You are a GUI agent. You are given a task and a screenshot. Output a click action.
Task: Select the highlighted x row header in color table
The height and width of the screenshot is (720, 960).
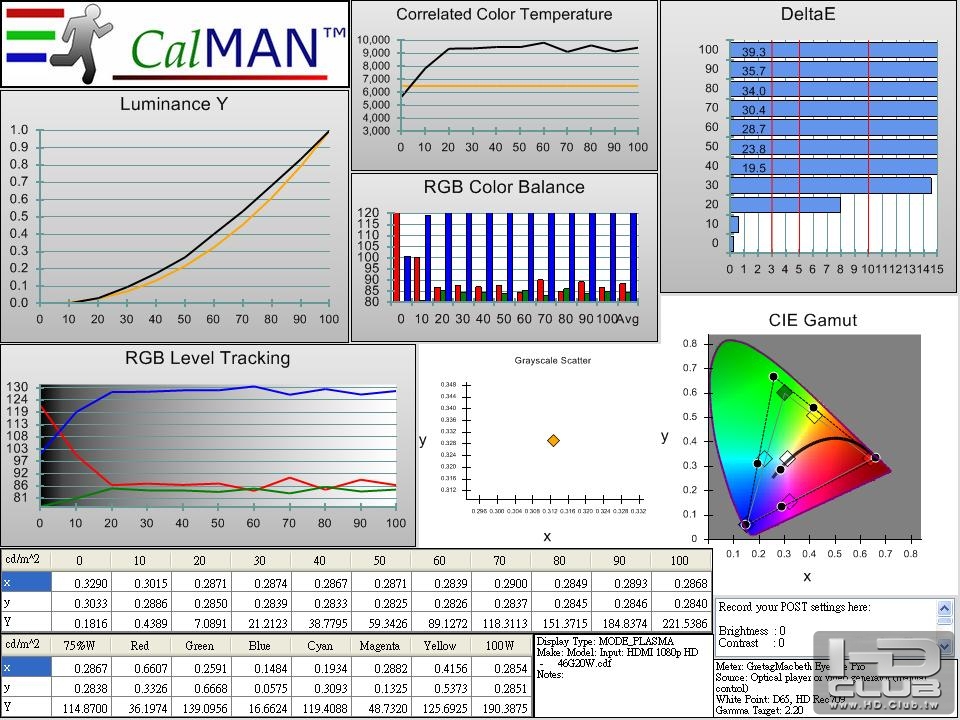click(26, 667)
